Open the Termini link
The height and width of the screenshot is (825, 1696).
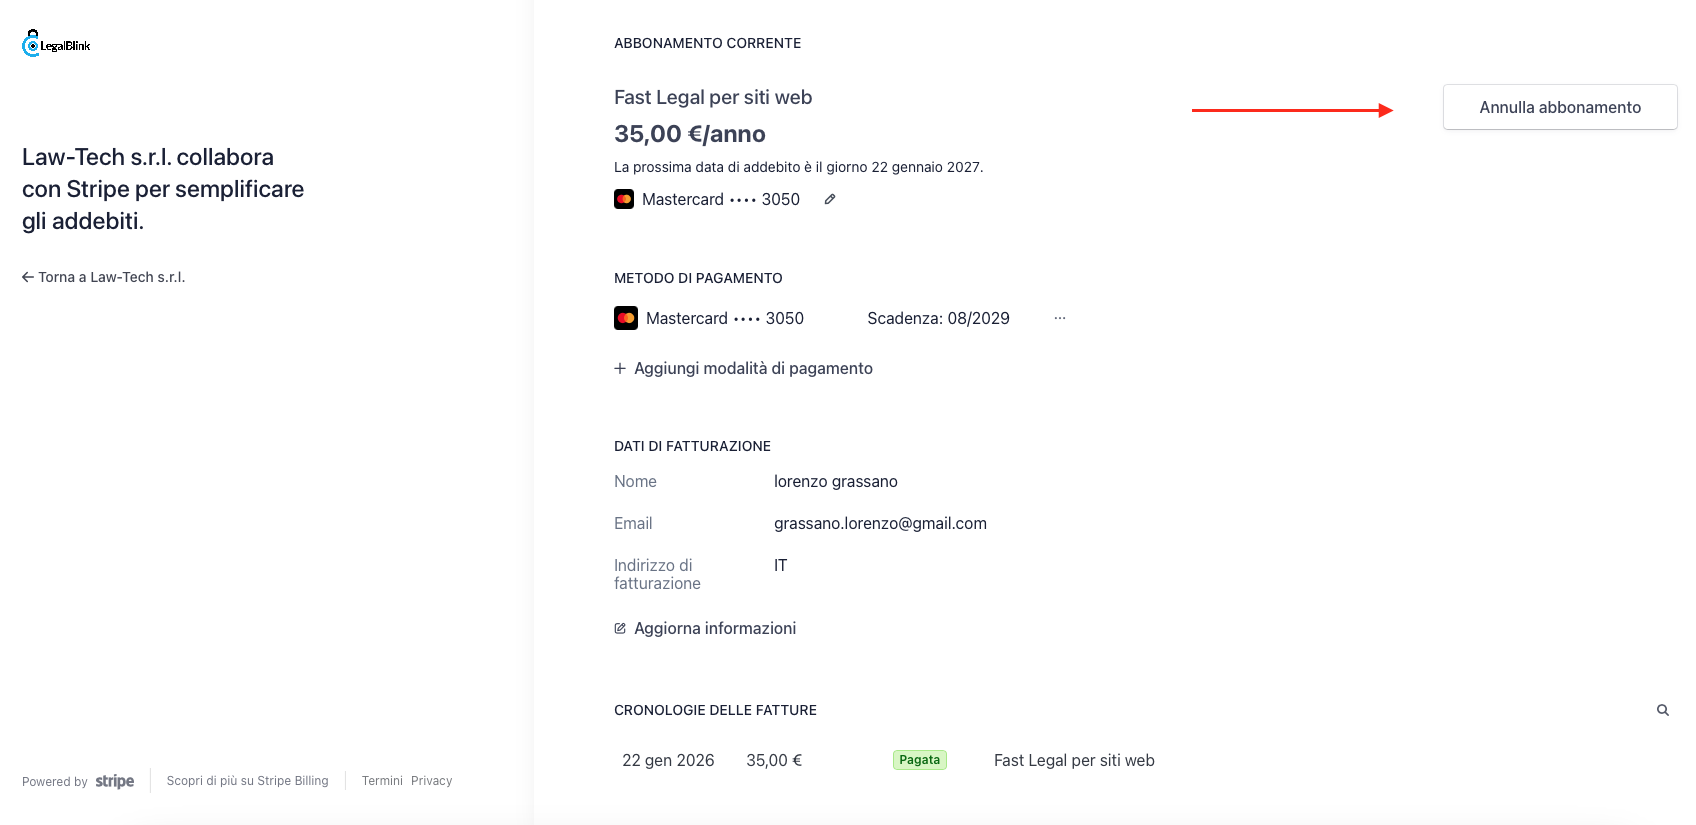[x=382, y=781]
